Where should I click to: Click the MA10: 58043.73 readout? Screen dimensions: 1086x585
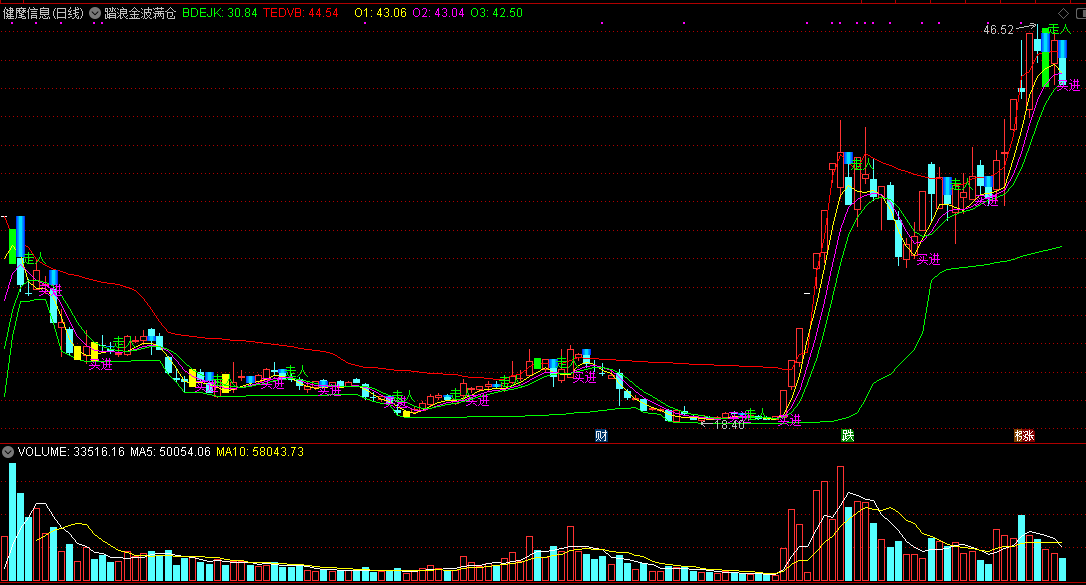(260, 452)
